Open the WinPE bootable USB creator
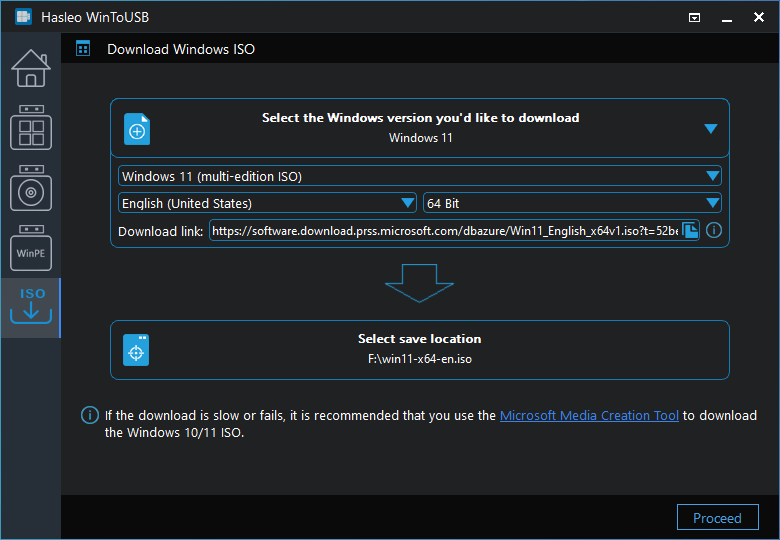 point(31,248)
